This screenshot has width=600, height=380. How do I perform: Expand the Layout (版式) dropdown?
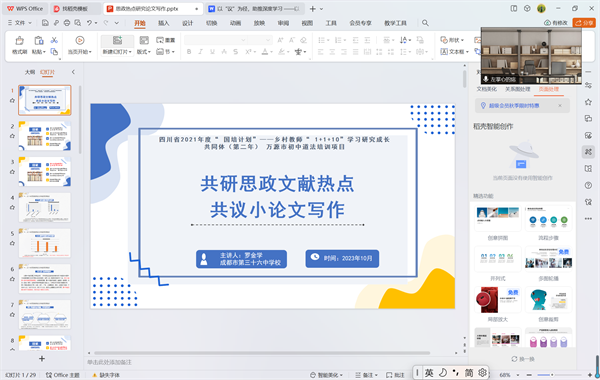click(x=144, y=52)
